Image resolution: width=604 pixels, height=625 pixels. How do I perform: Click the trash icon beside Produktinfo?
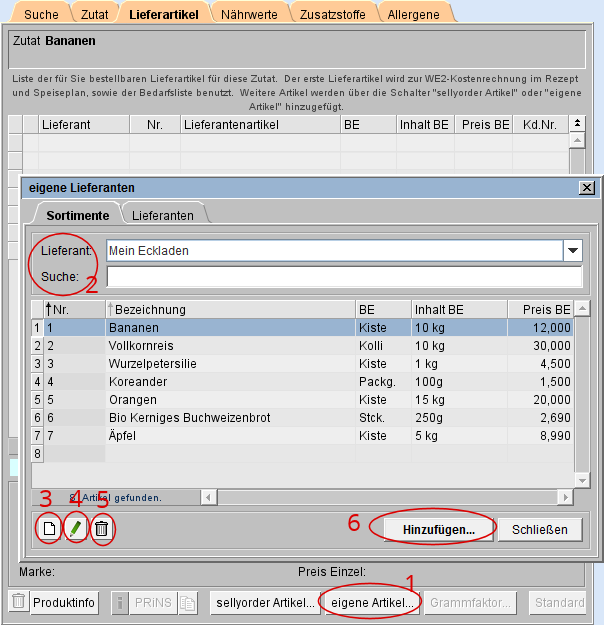[18, 602]
